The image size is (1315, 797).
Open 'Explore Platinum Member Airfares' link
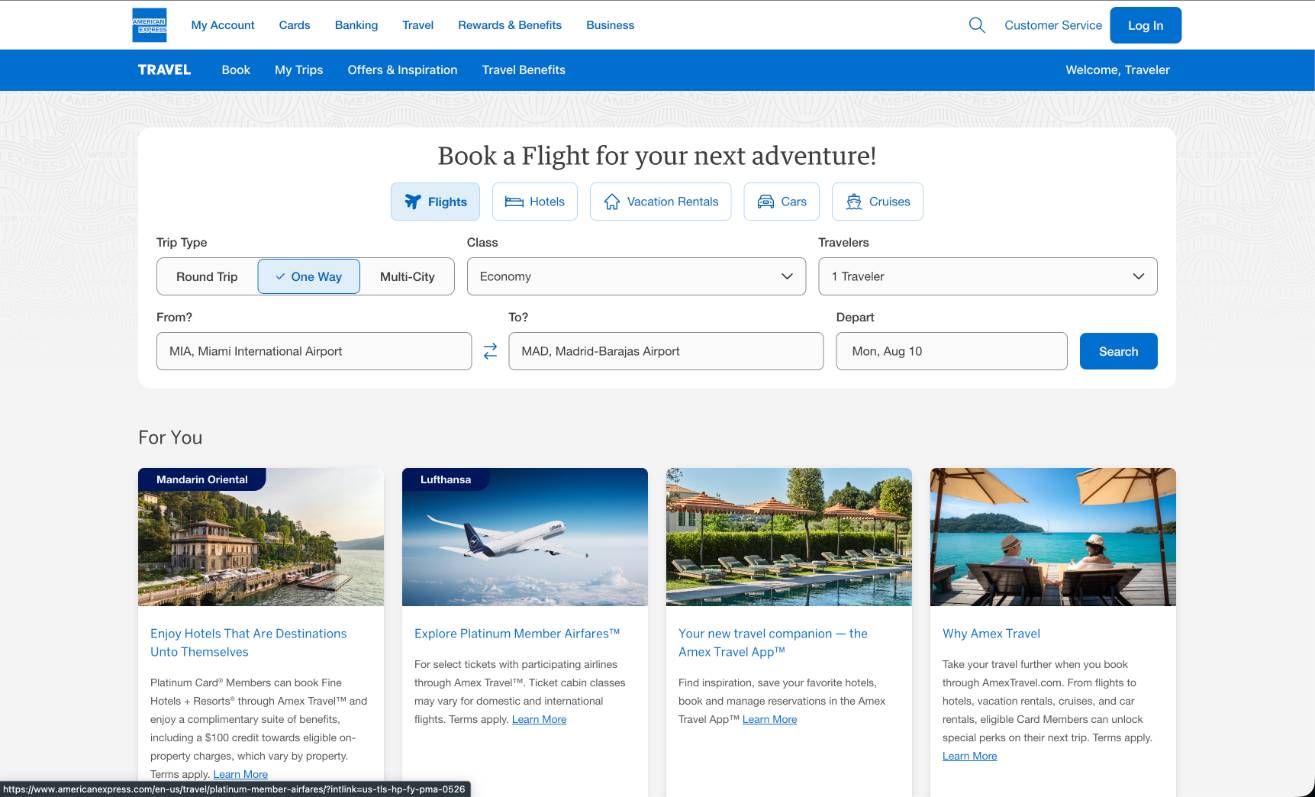517,633
